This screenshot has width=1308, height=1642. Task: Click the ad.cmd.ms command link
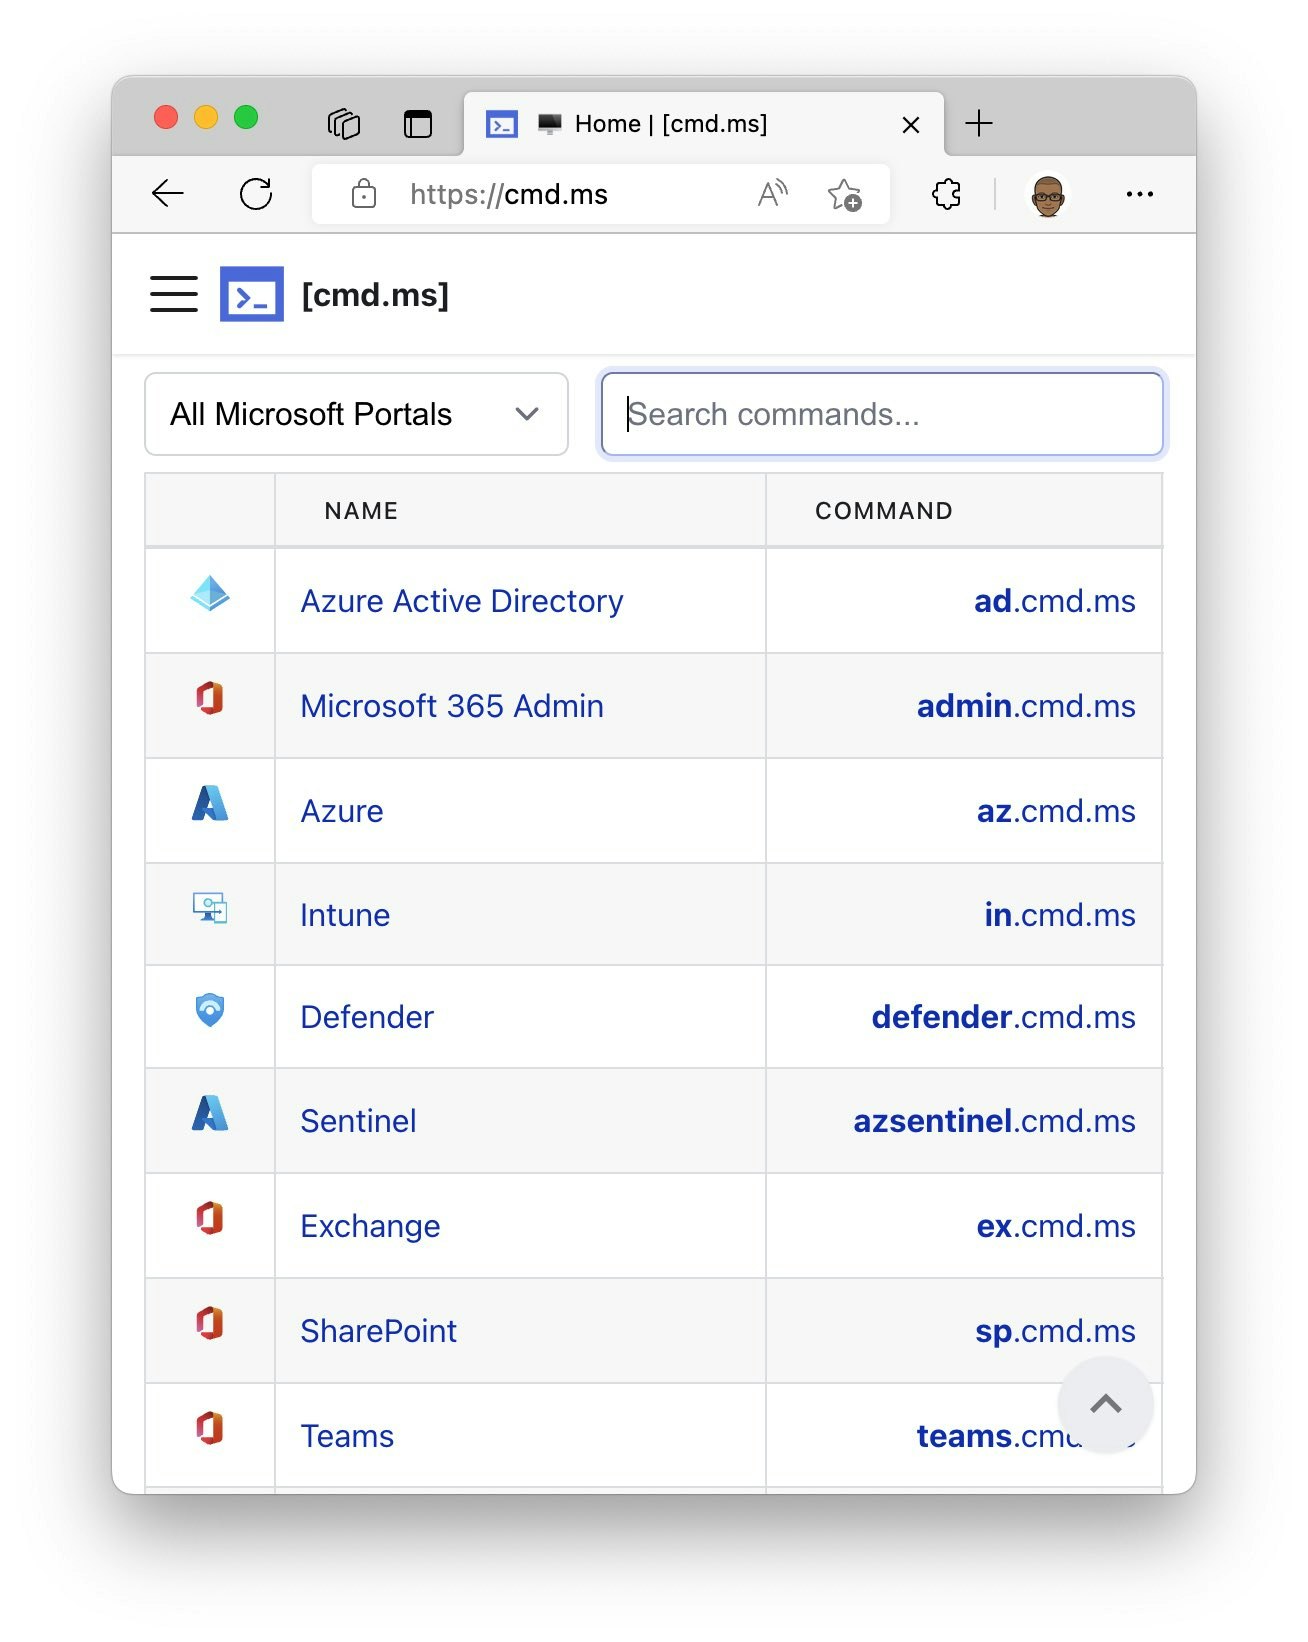point(1055,601)
